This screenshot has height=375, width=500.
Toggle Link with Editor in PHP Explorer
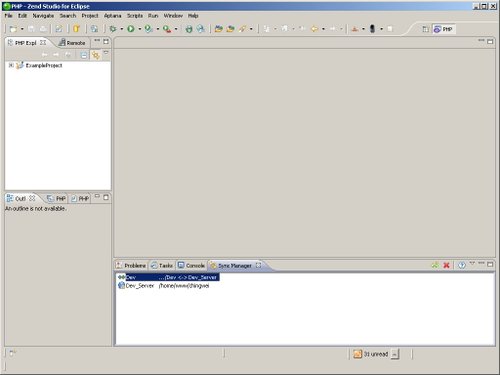[96, 55]
